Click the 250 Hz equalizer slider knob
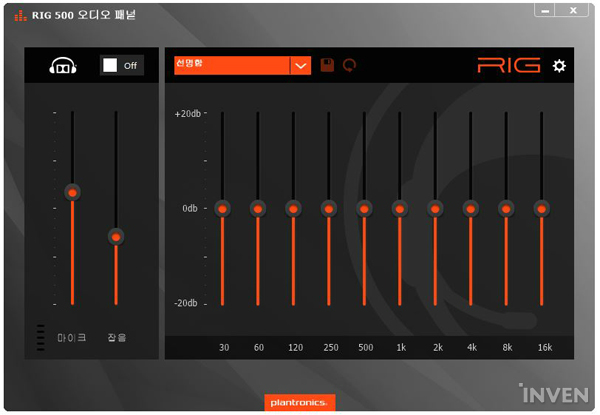The image size is (600, 415). pos(329,209)
